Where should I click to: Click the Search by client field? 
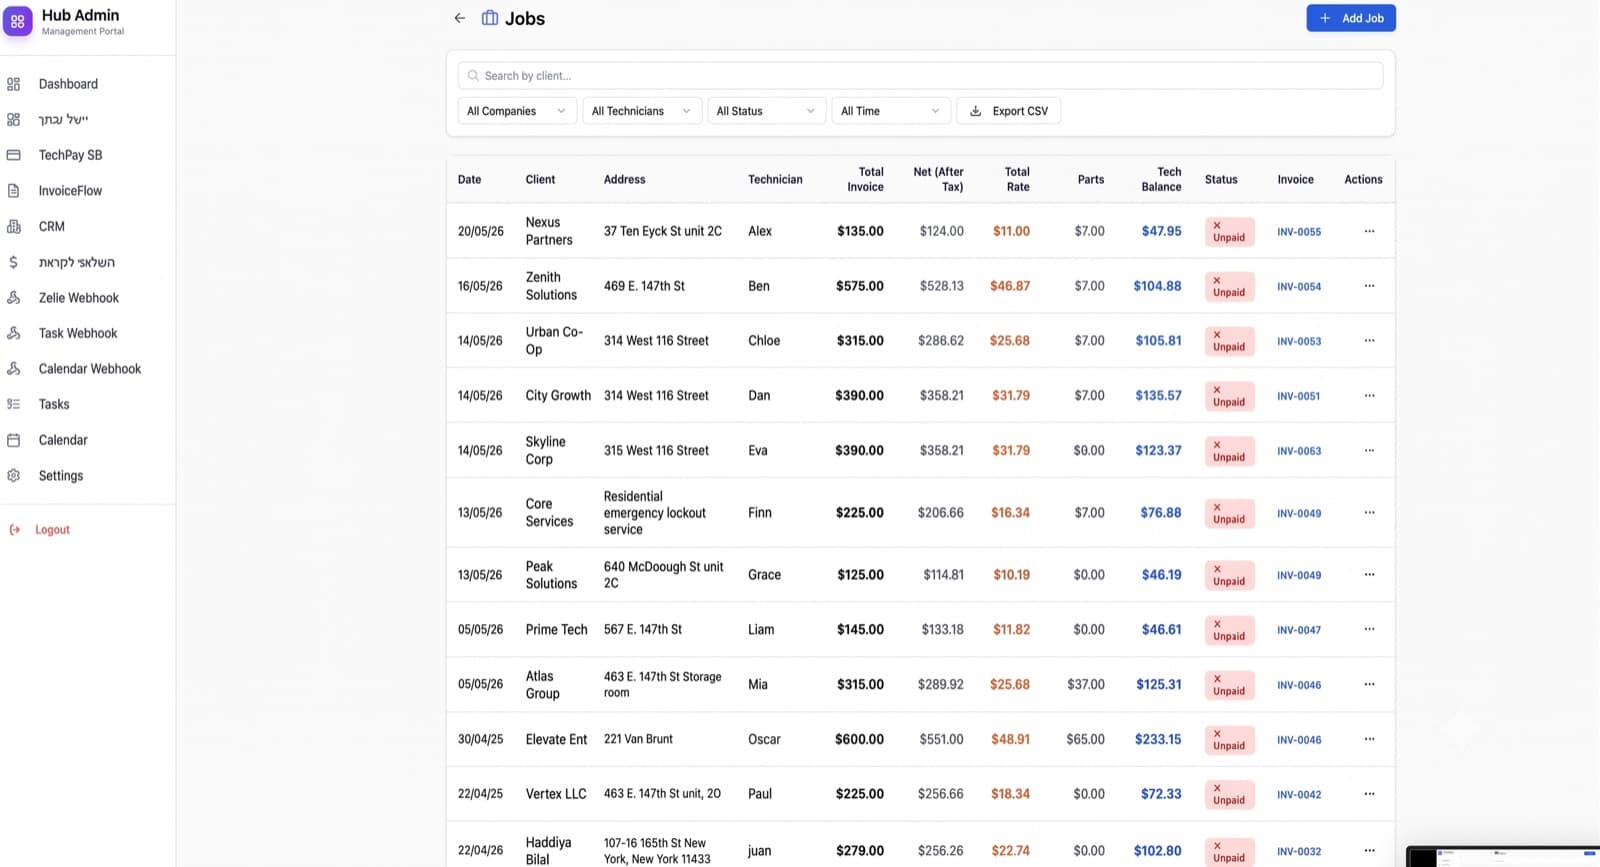pyautogui.click(x=920, y=76)
